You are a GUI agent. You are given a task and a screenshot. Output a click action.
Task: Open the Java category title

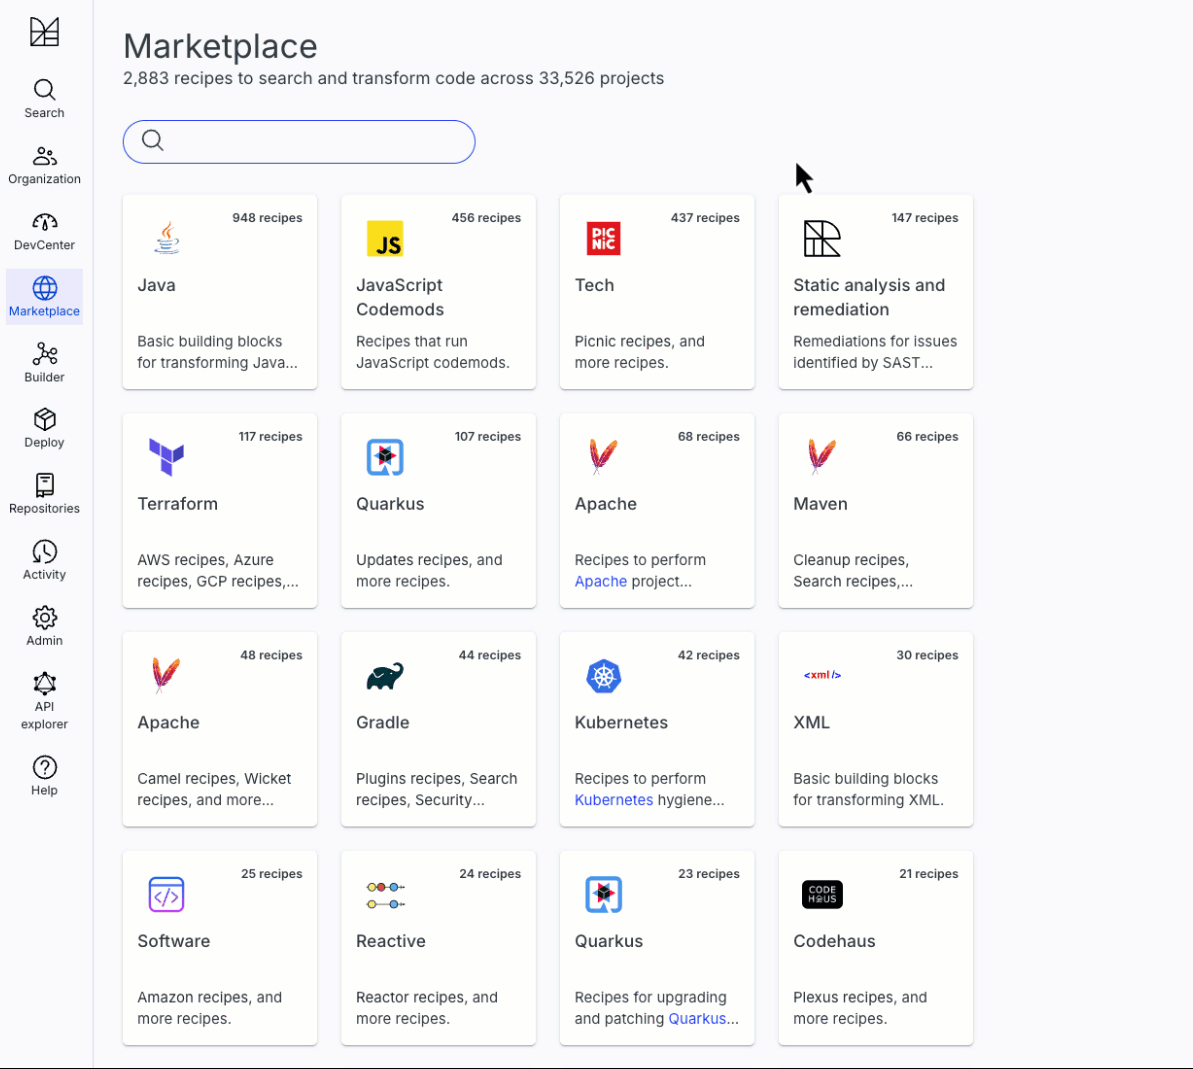click(x=156, y=285)
